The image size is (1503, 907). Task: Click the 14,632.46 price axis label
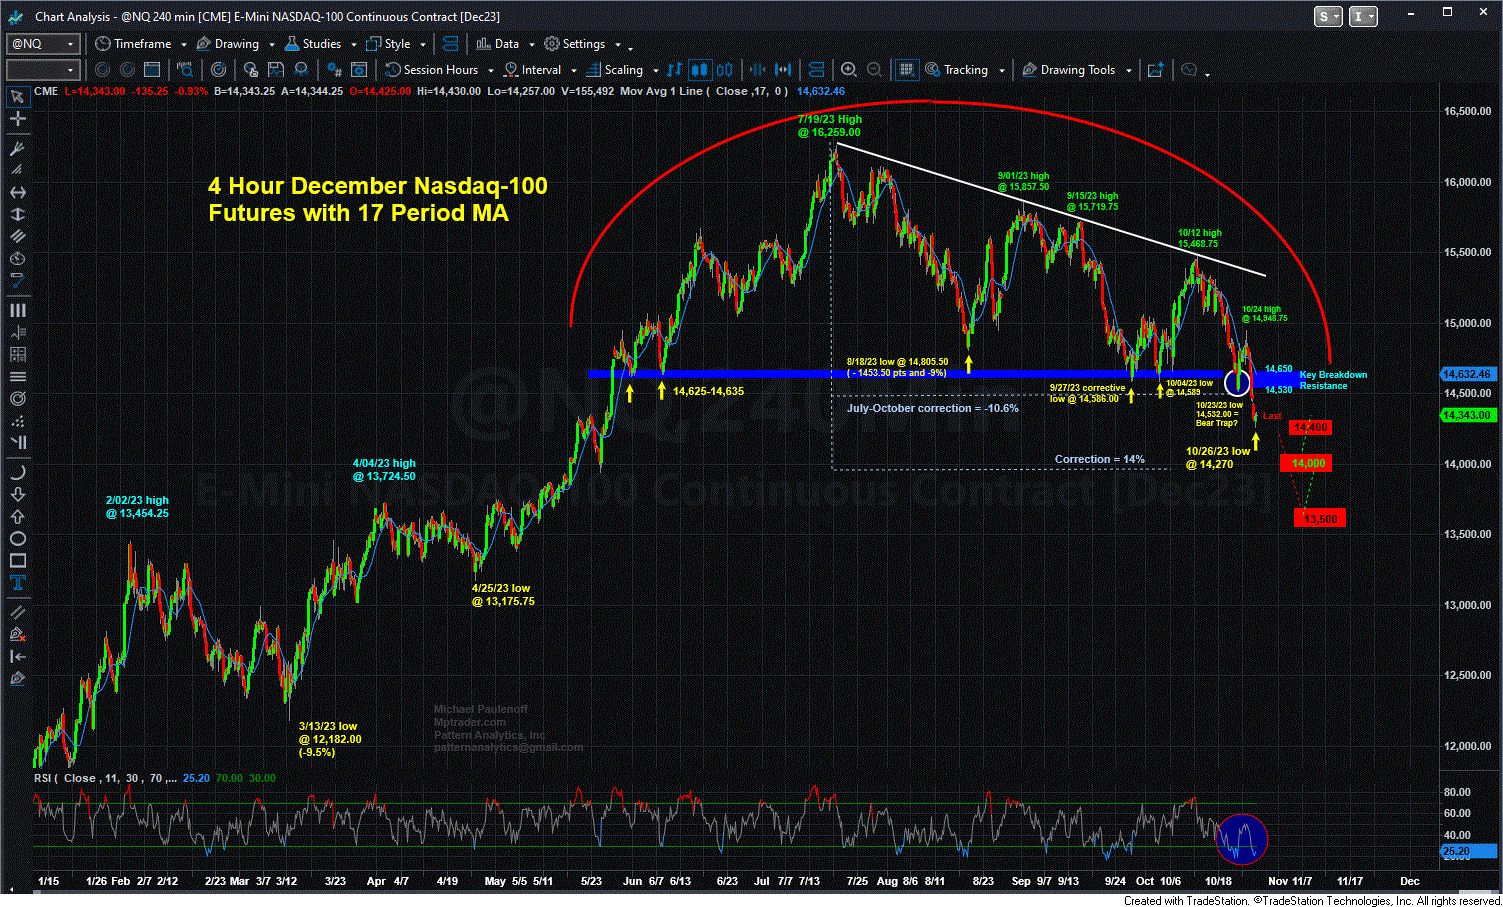click(x=1467, y=374)
